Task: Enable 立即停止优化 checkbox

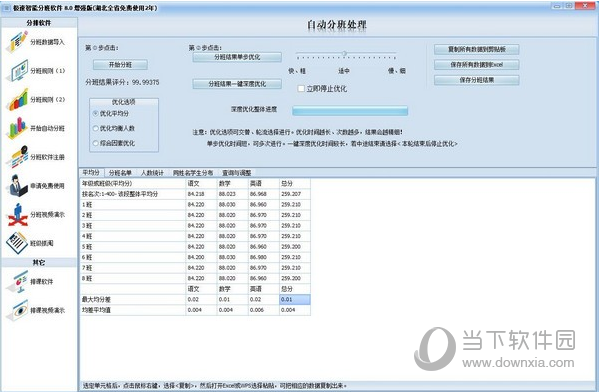Action: (301, 89)
